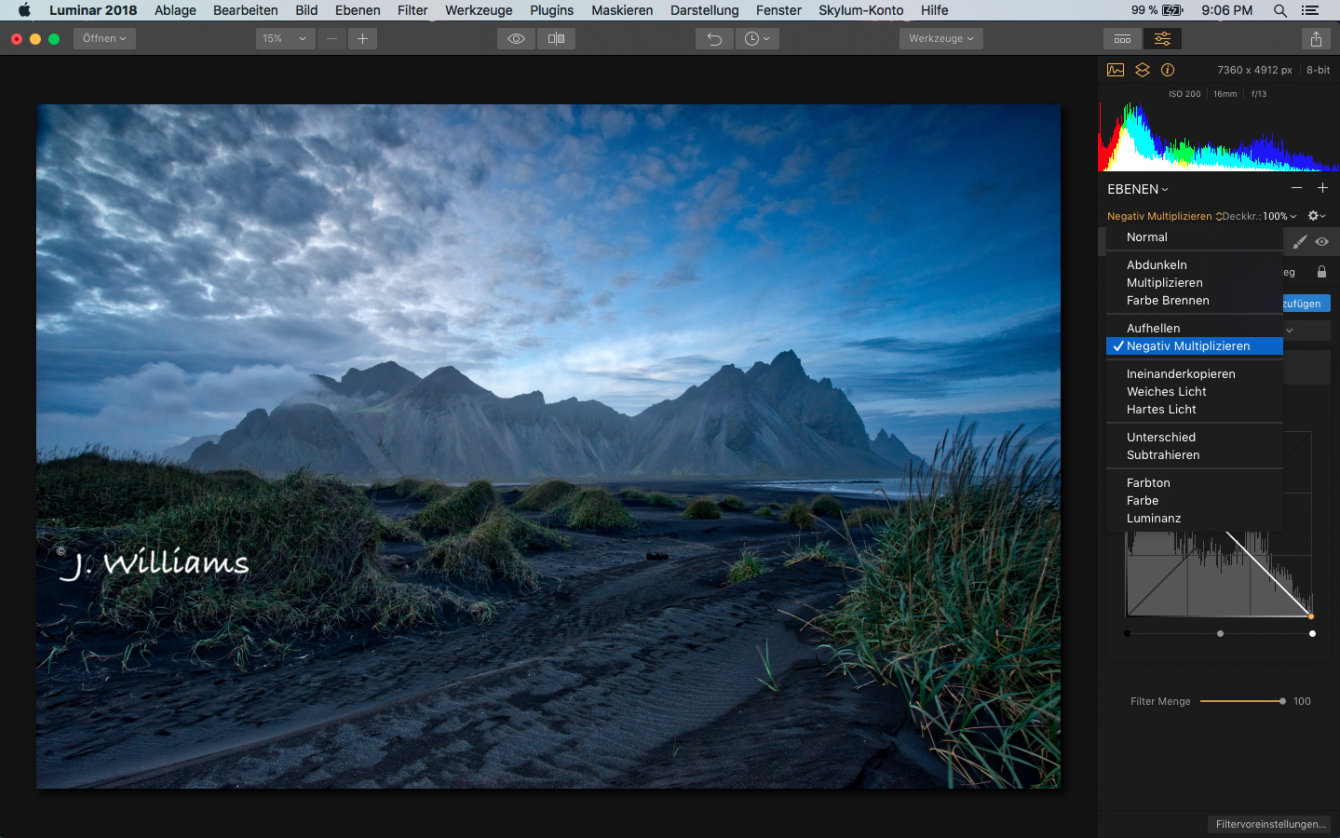The image size is (1340, 838).
Task: Click the orange curve point at bottom right
Action: (1311, 616)
